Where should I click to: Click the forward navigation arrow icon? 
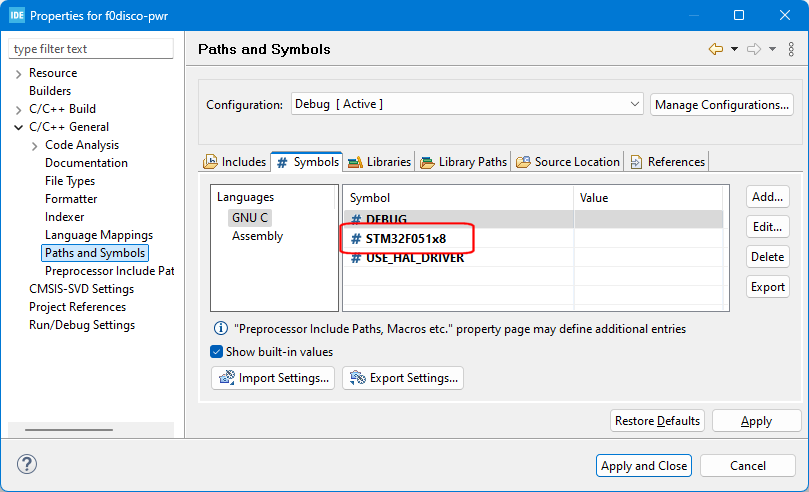click(753, 49)
